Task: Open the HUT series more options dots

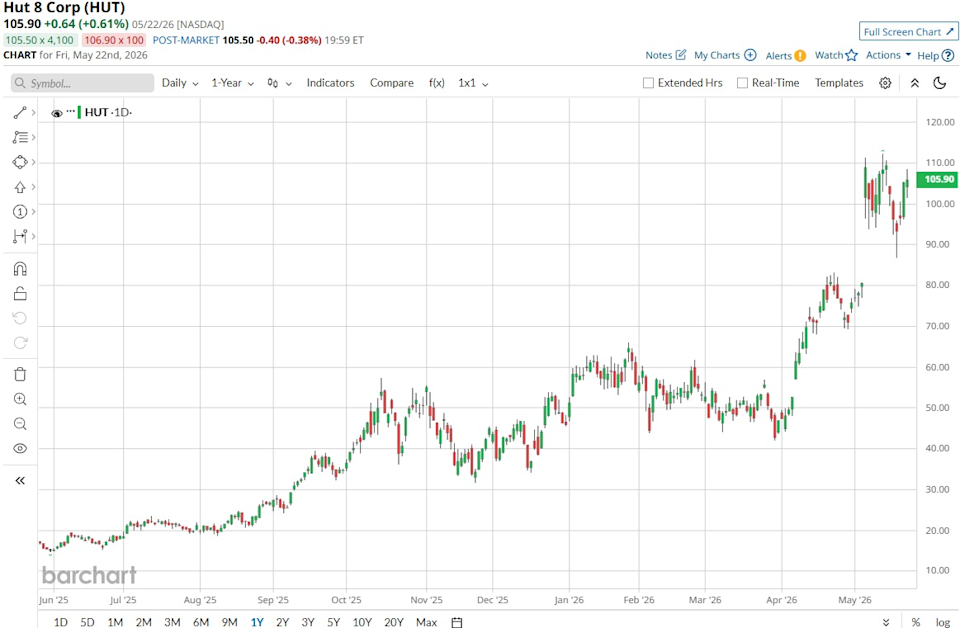Action: 71,111
